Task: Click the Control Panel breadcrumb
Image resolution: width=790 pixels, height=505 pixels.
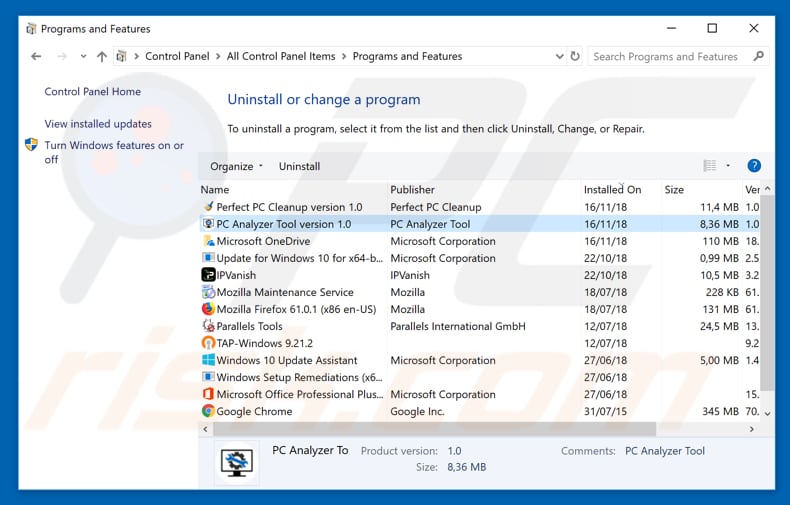Action: (x=177, y=56)
